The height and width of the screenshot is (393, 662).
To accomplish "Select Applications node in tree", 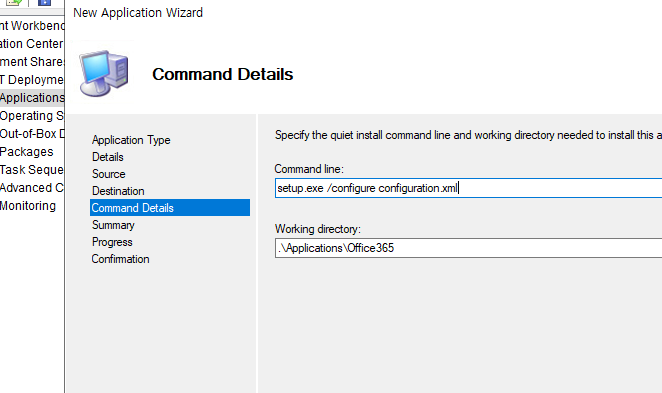I will pyautogui.click(x=32, y=98).
